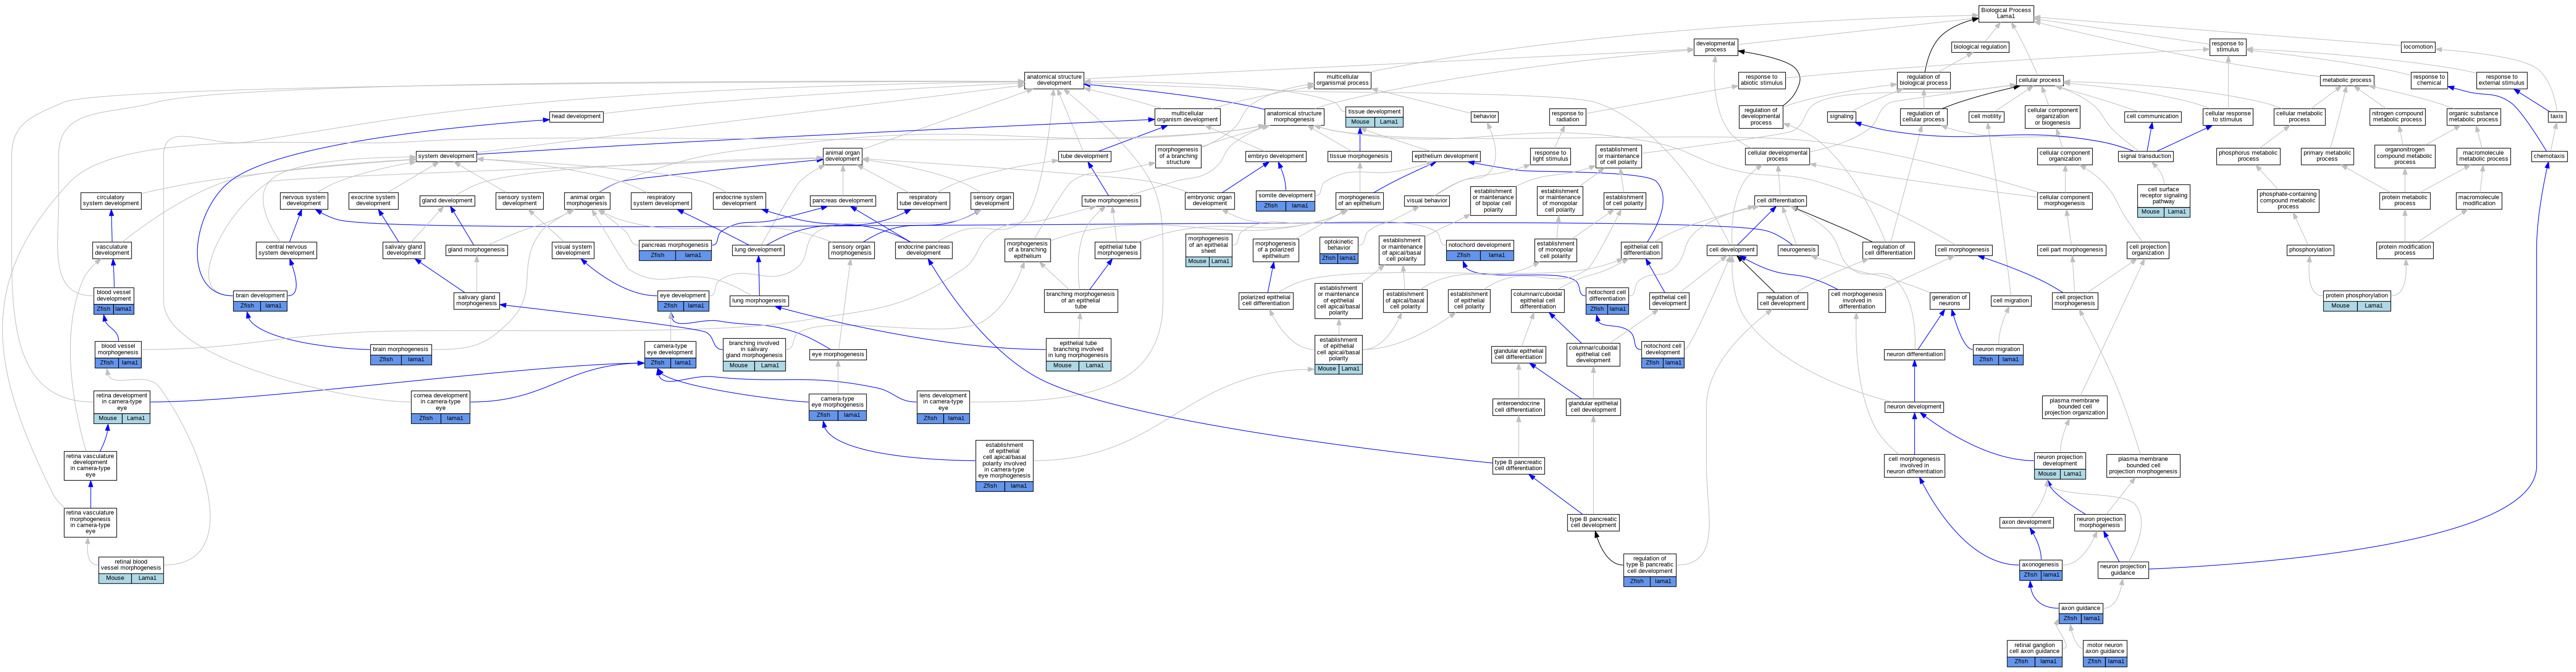Select the animal organ development node
2576x672 pixels.
[x=842, y=156]
